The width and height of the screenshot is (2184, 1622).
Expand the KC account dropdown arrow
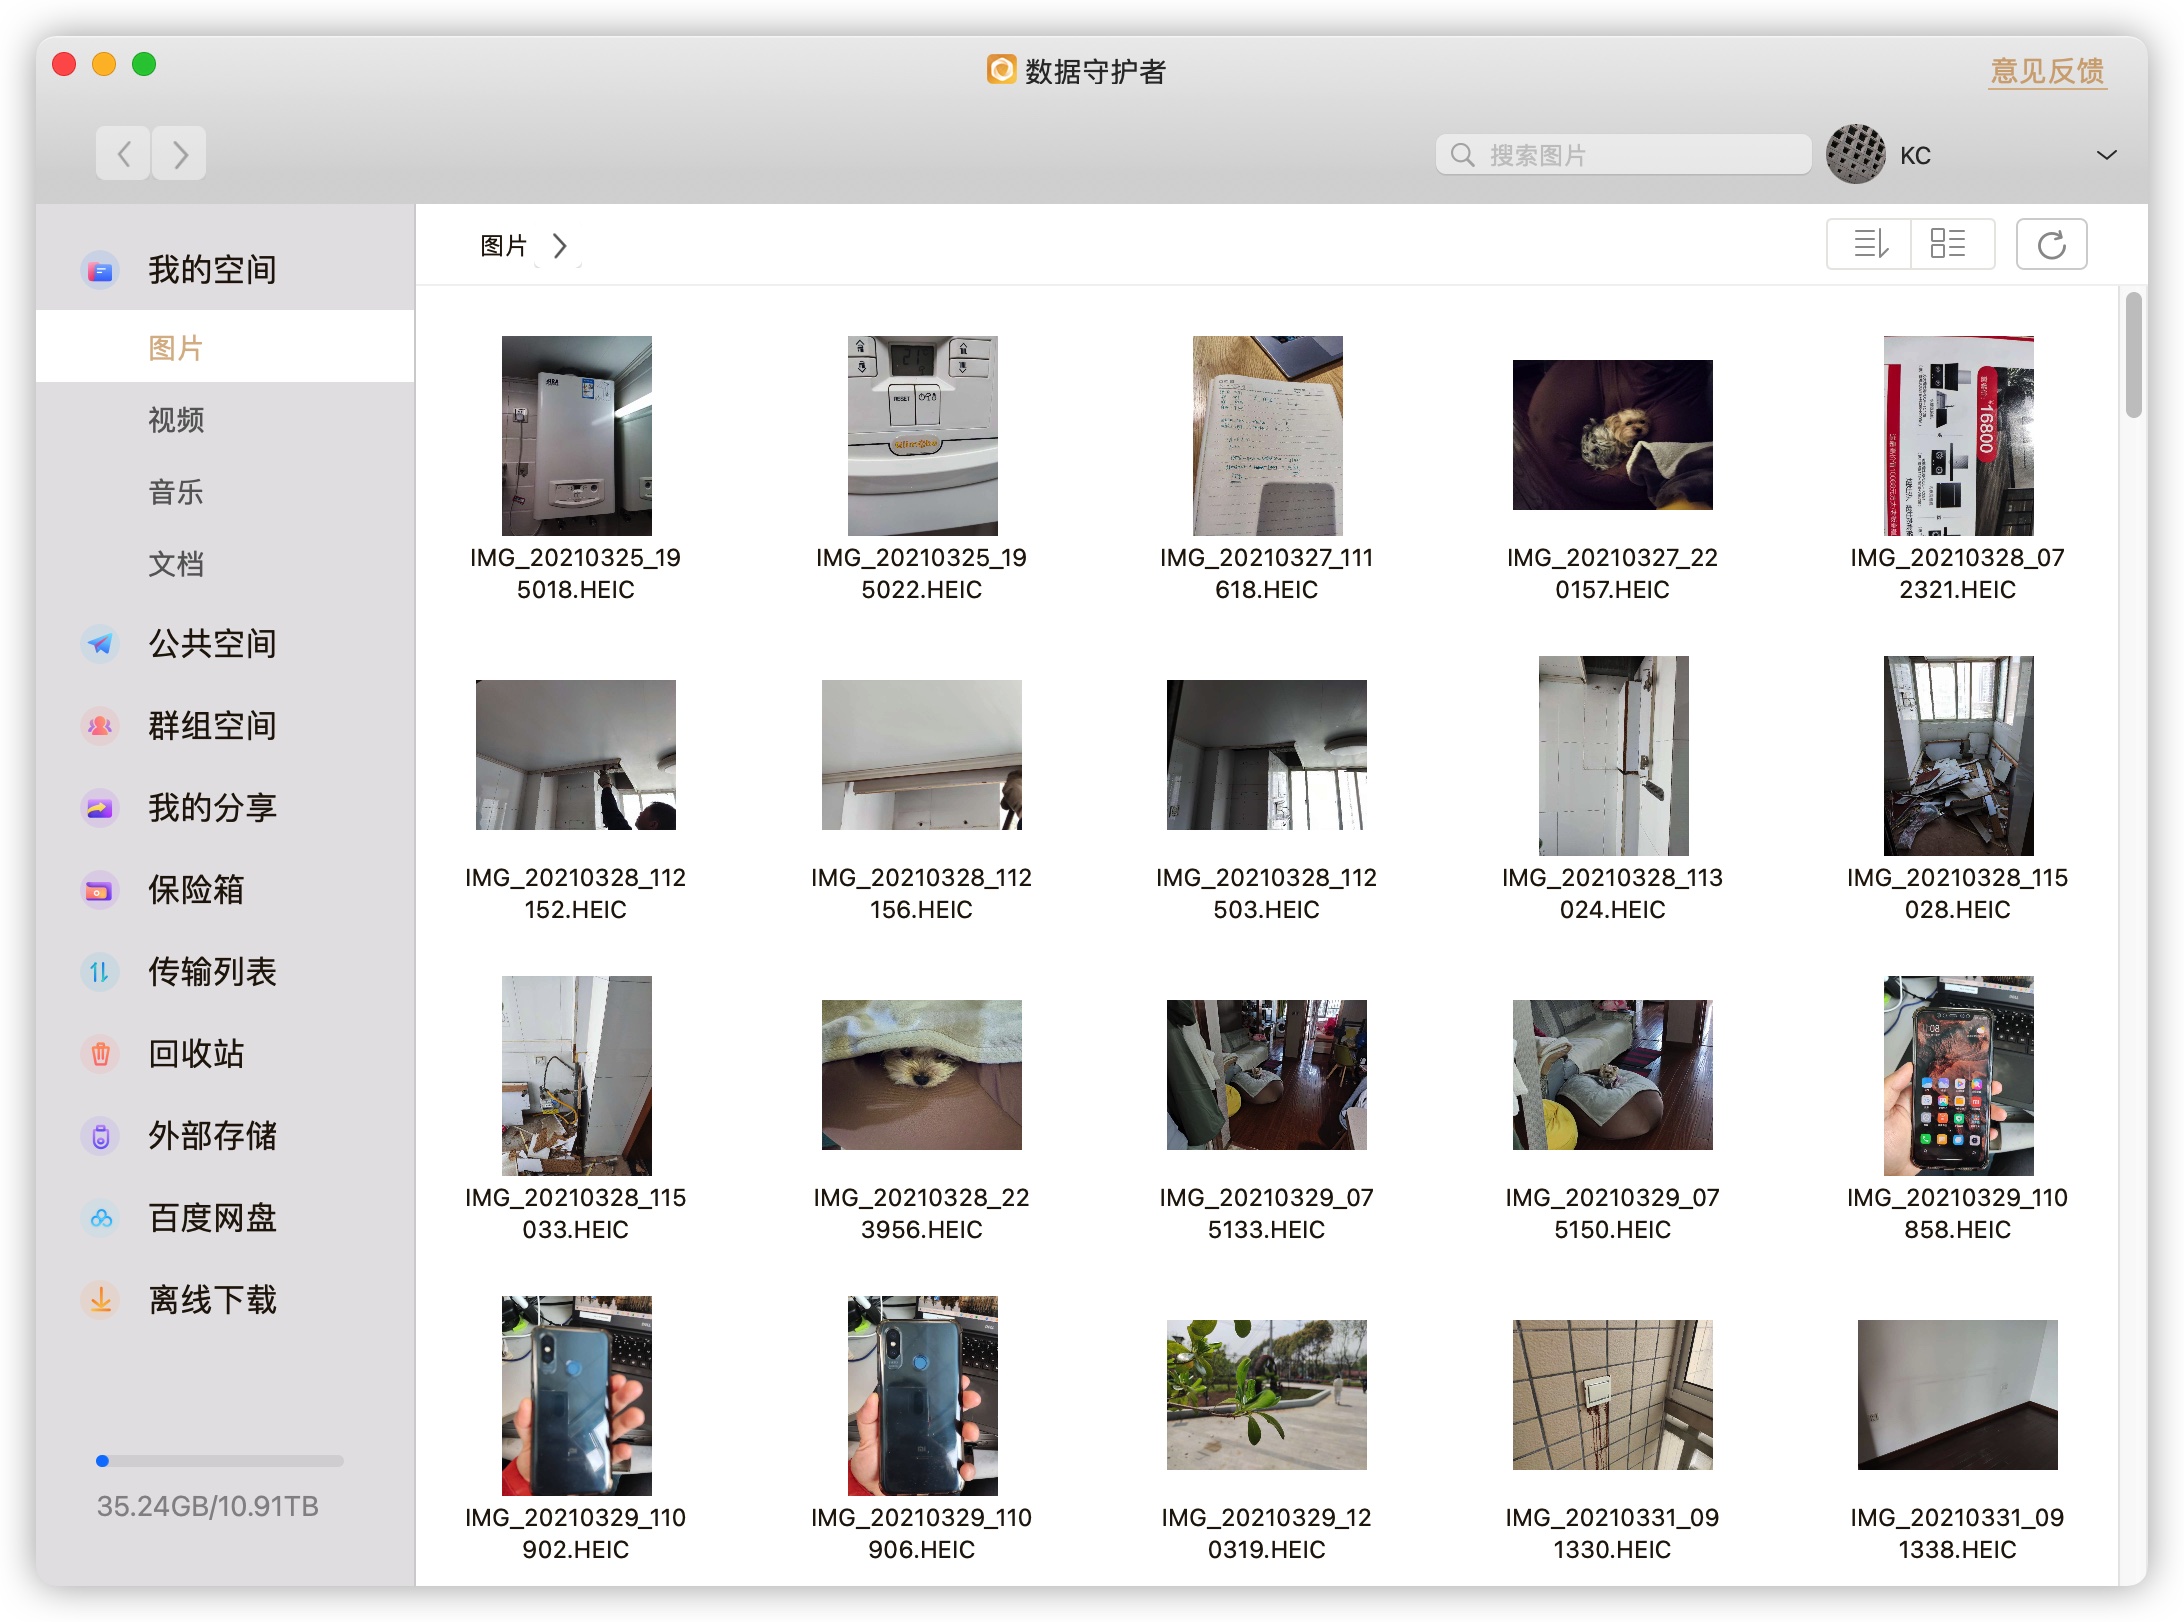tap(2106, 155)
